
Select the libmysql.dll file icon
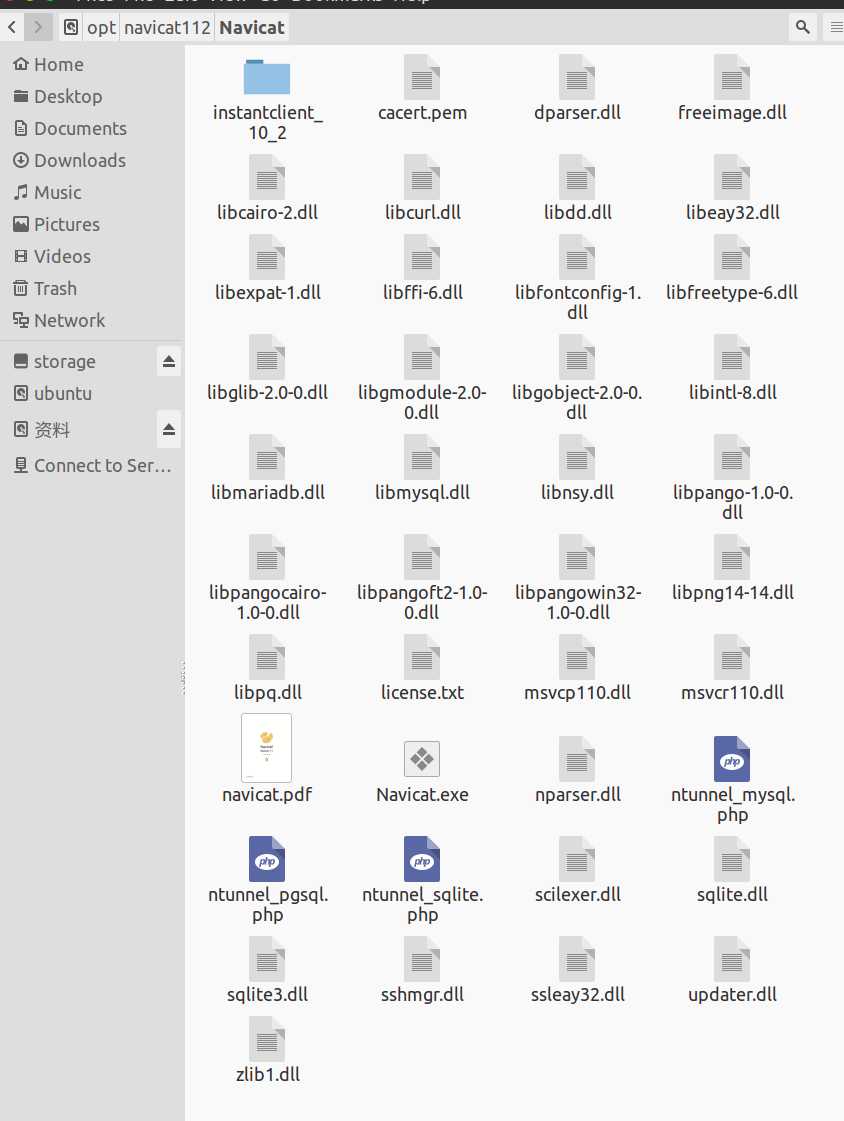tap(422, 457)
